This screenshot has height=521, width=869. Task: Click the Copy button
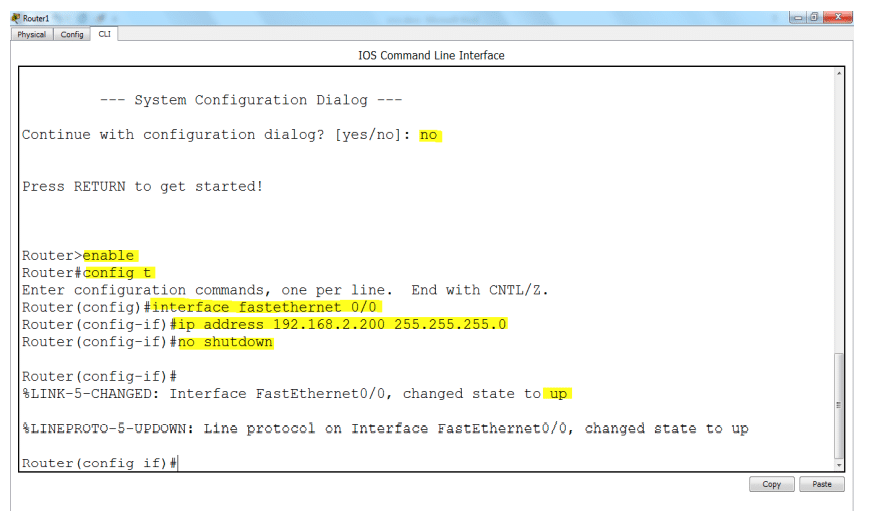(x=771, y=484)
